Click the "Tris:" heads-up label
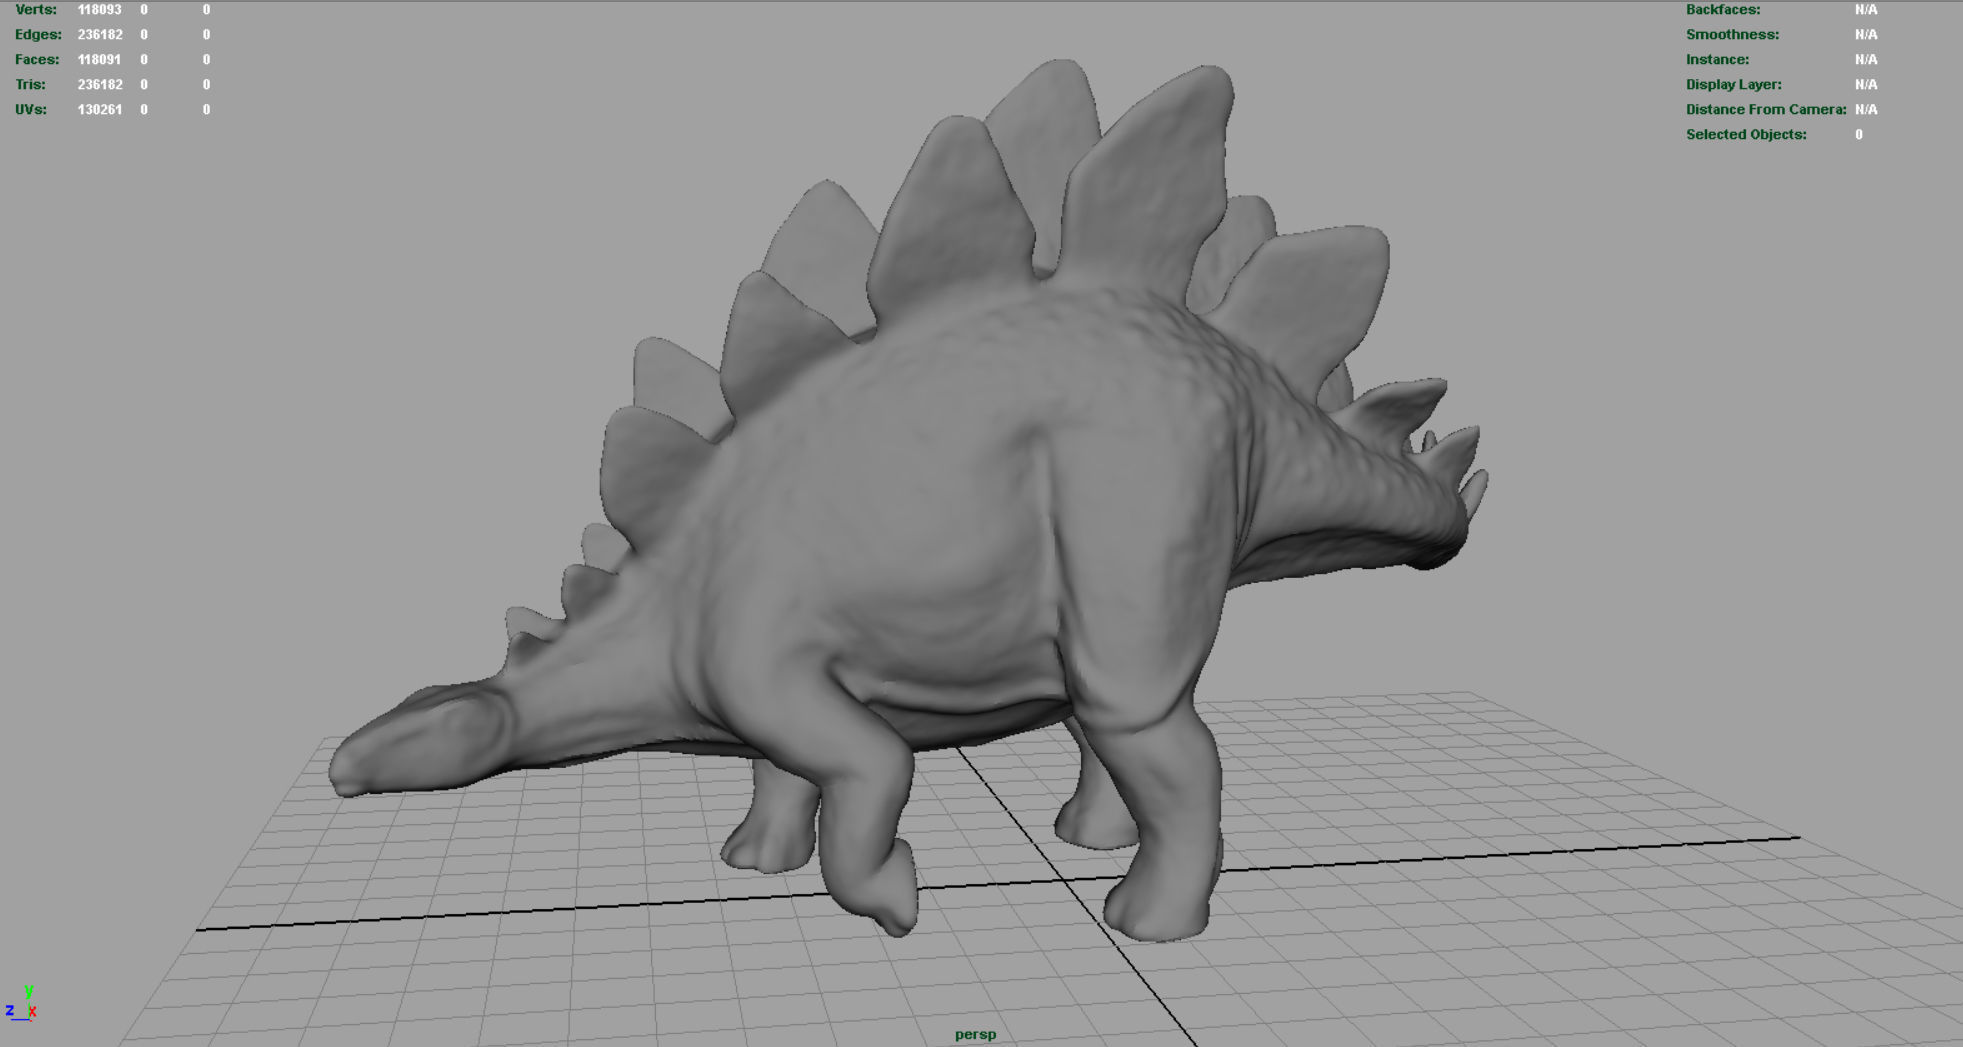Screen dimensions: 1963x1047 30,85
